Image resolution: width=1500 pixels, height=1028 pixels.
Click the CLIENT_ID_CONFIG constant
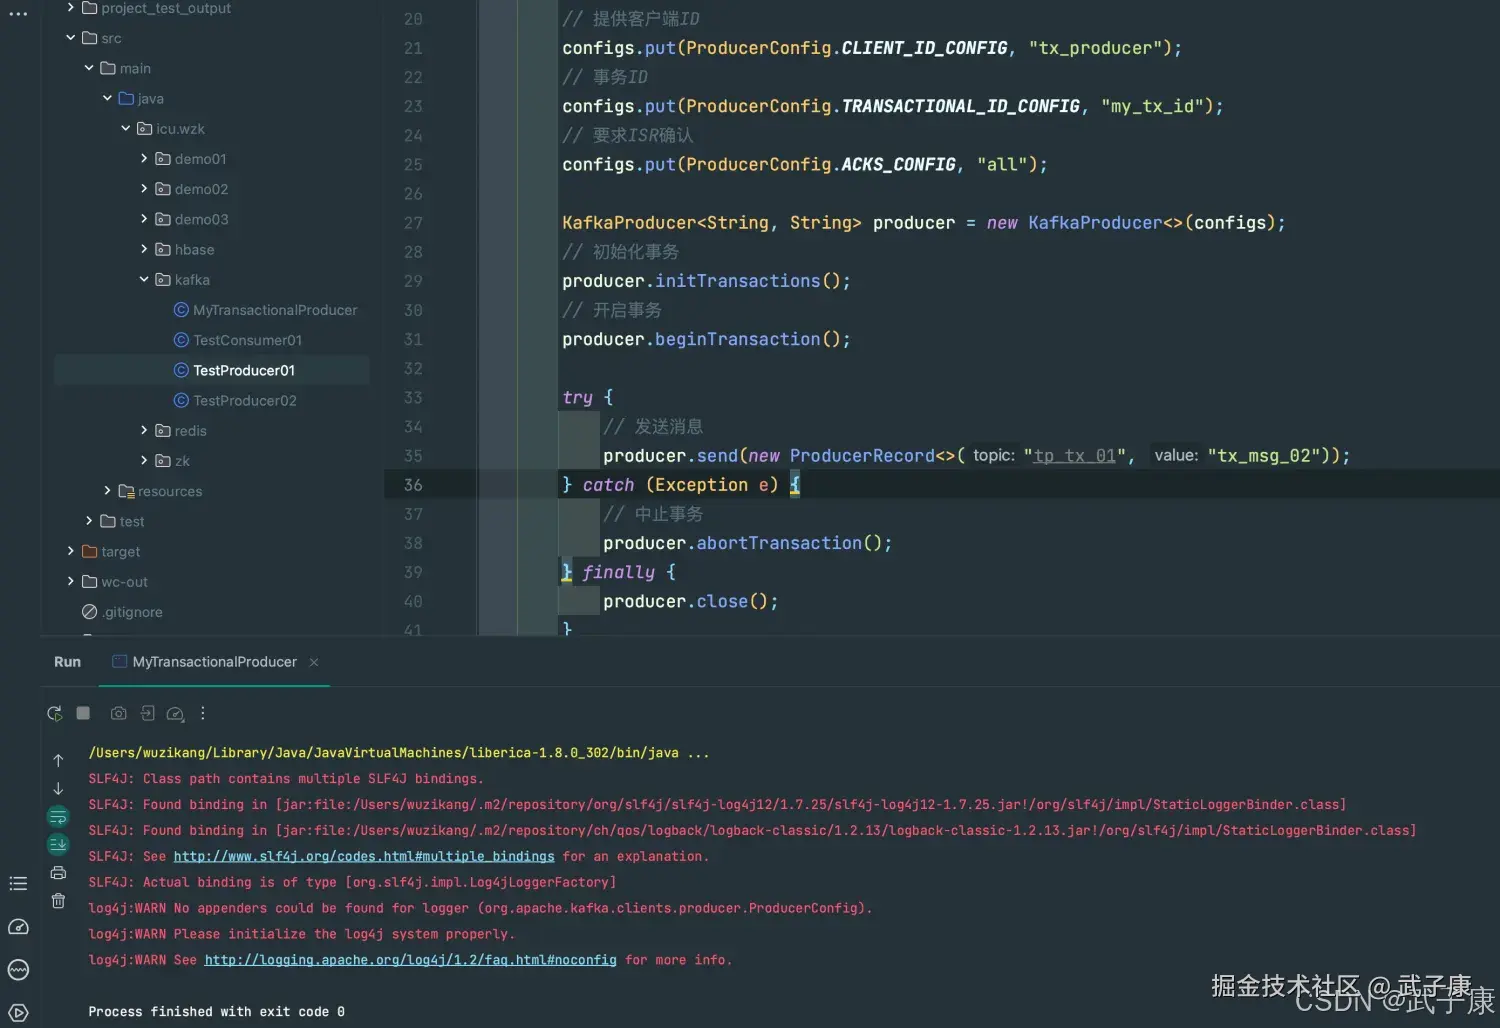924,48
